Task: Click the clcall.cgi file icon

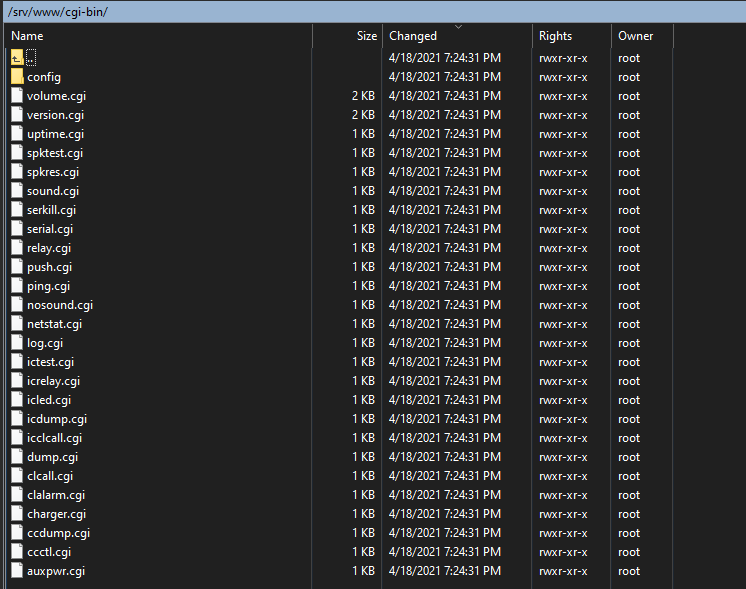Action: (17, 476)
